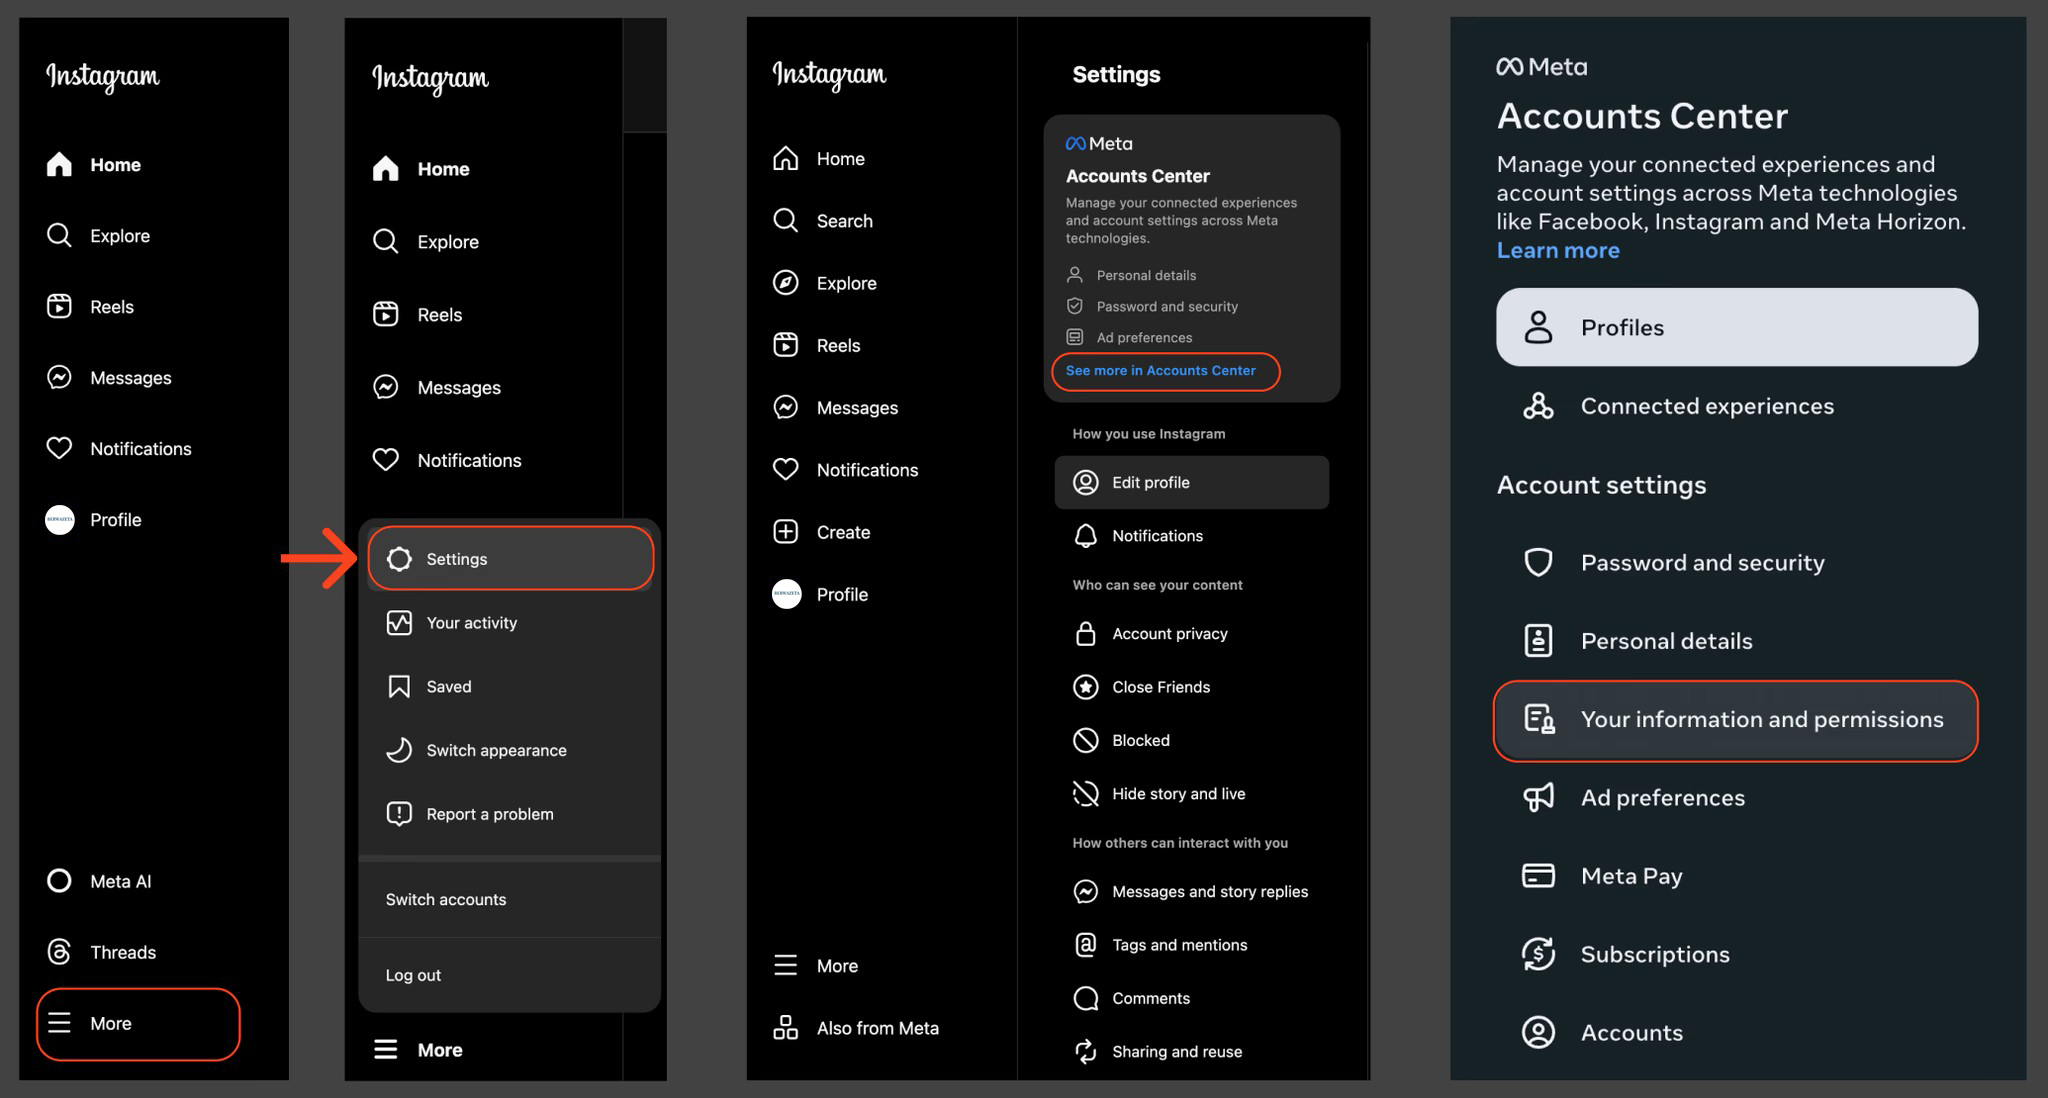Click See more in Accounts Center

1160,371
